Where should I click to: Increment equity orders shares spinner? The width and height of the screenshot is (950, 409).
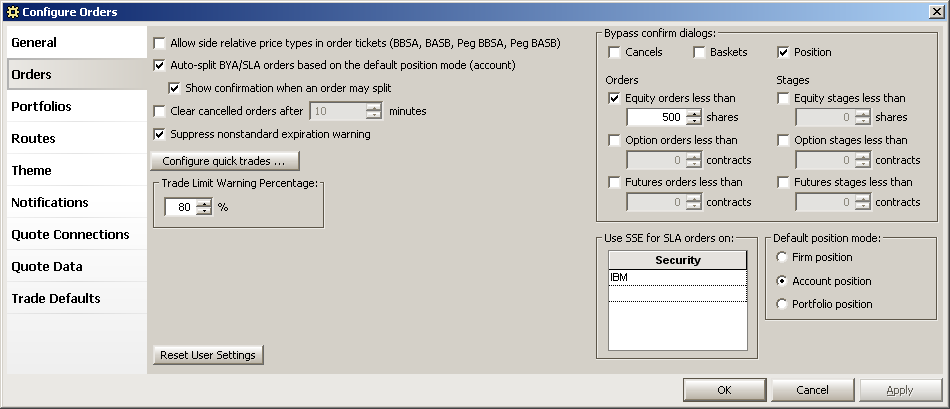click(694, 113)
